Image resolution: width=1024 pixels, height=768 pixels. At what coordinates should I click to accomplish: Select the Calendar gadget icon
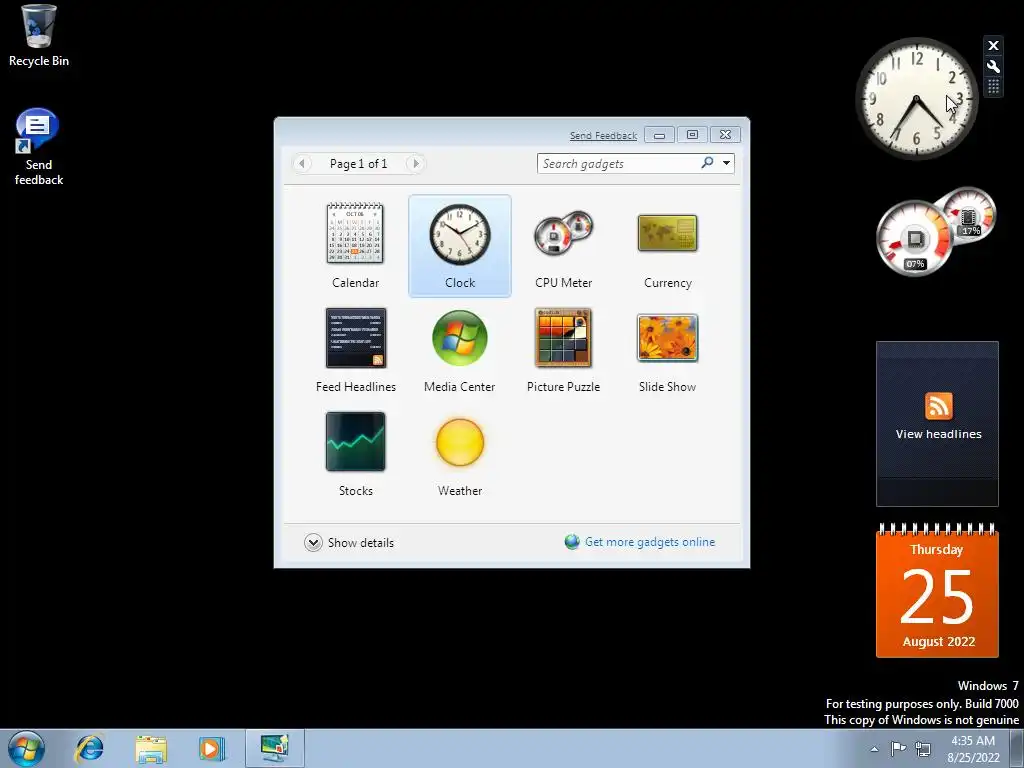point(355,233)
